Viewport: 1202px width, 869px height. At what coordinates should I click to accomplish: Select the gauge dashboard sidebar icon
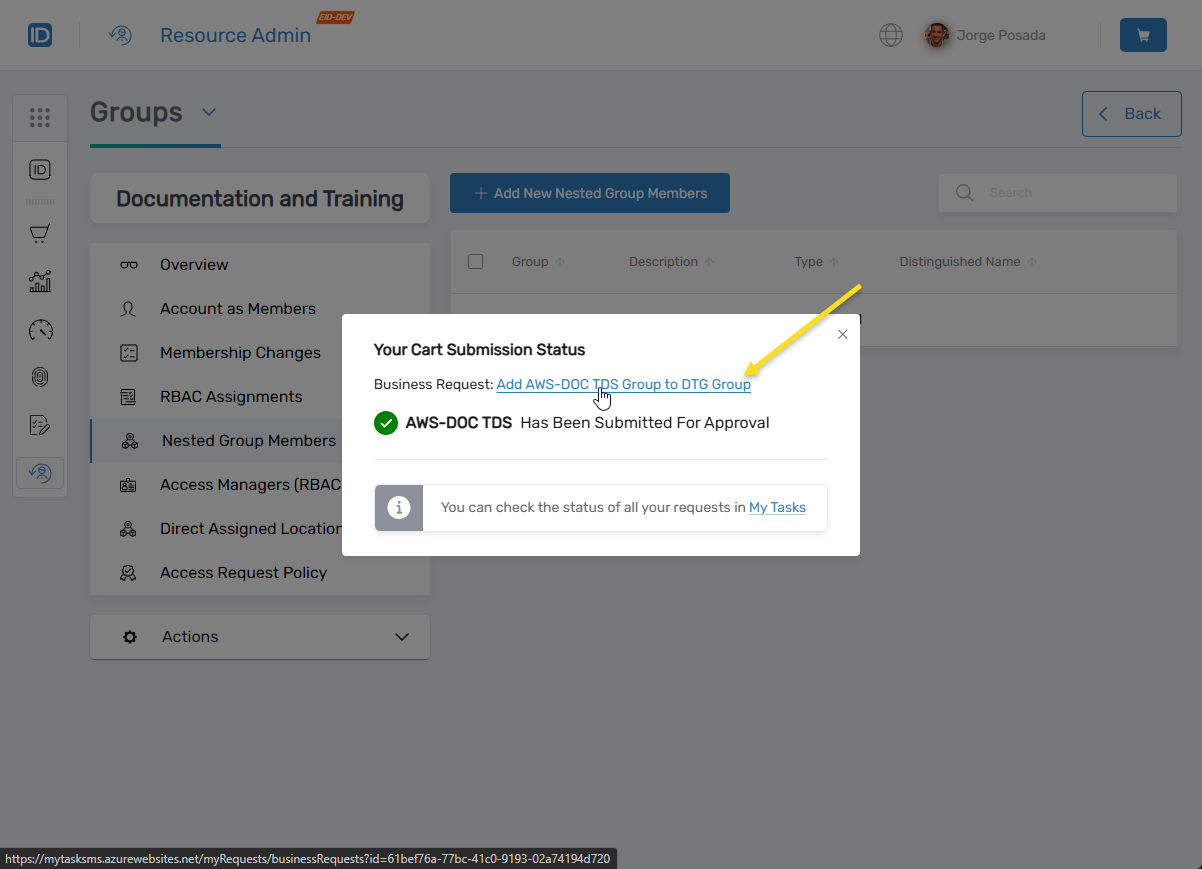pos(40,329)
